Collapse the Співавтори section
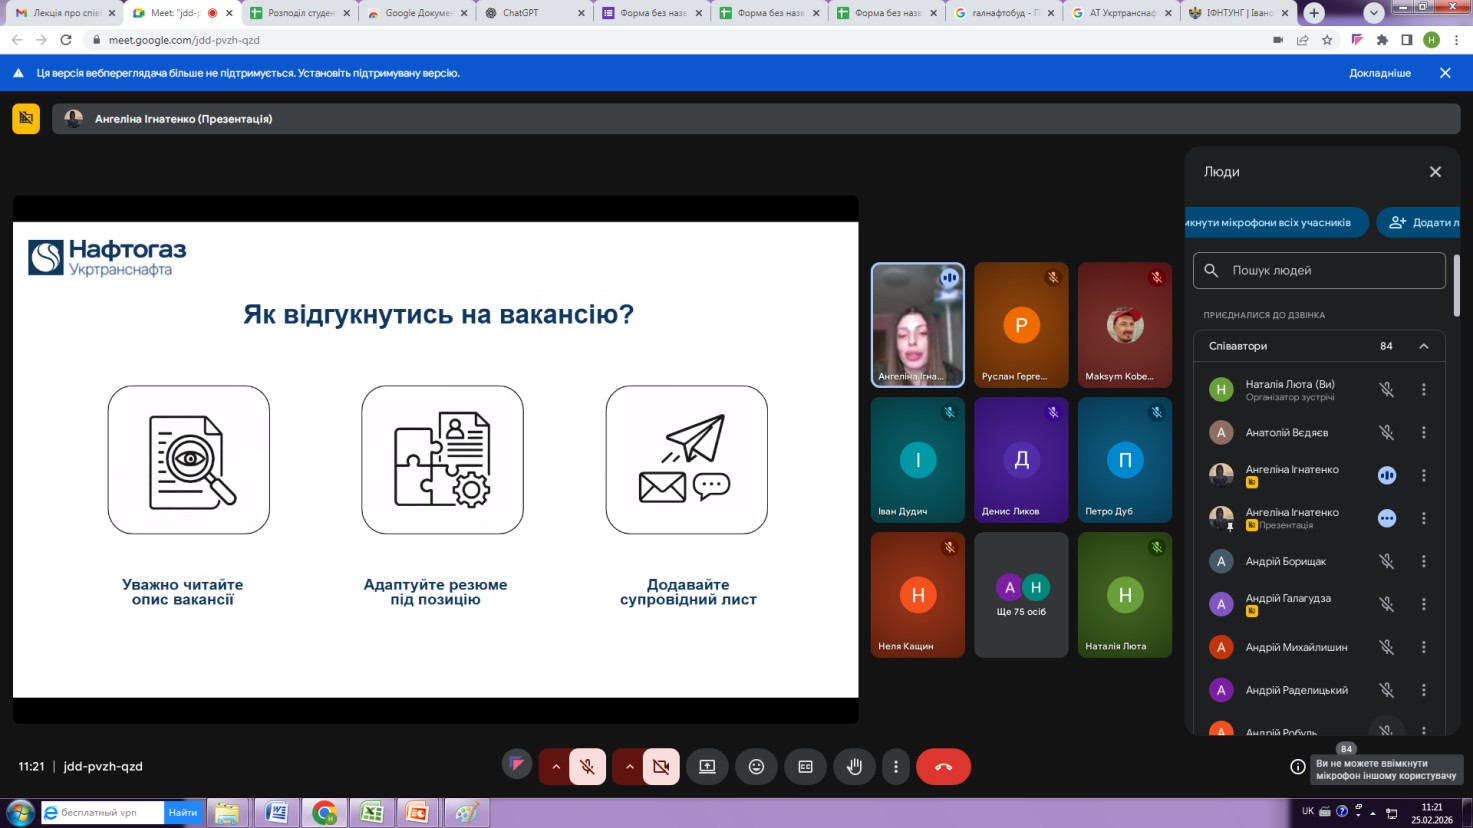1473x828 pixels. [1424, 346]
